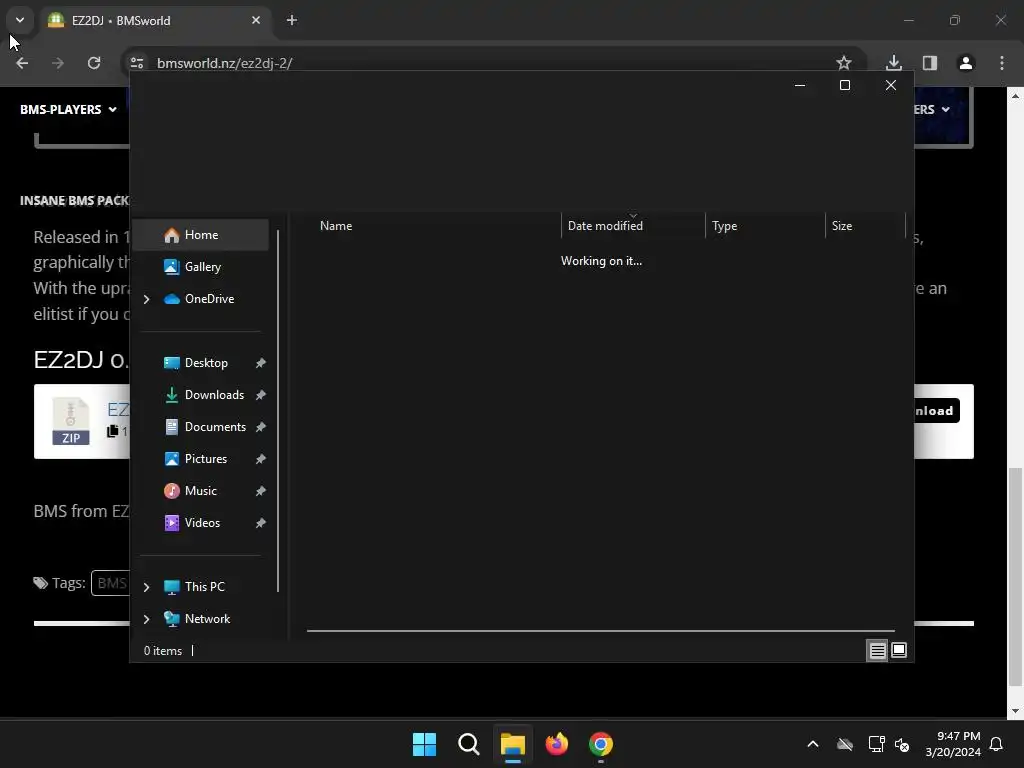Open Home in File Explorer sidebar
Screen dimensions: 1024x768
pos(200,235)
